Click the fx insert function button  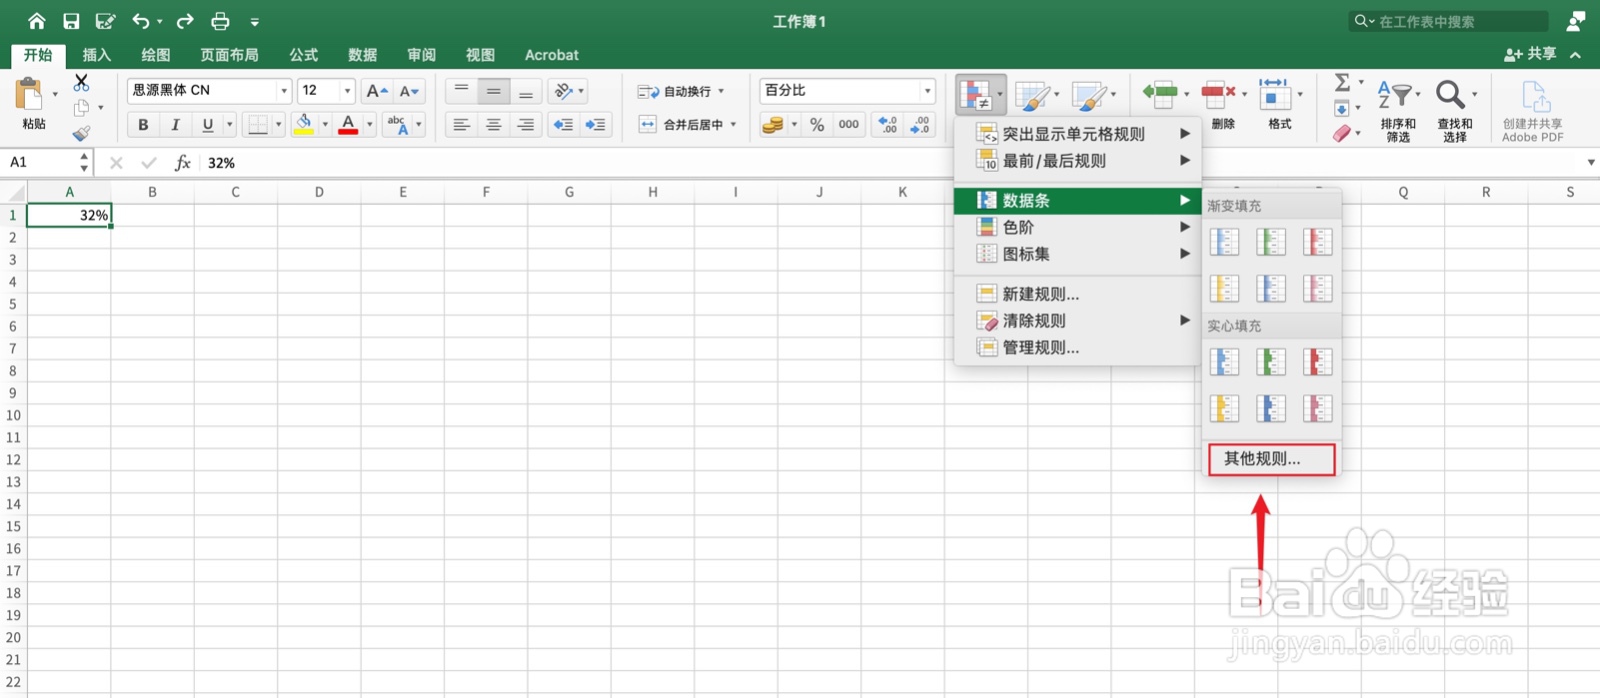pyautogui.click(x=182, y=162)
